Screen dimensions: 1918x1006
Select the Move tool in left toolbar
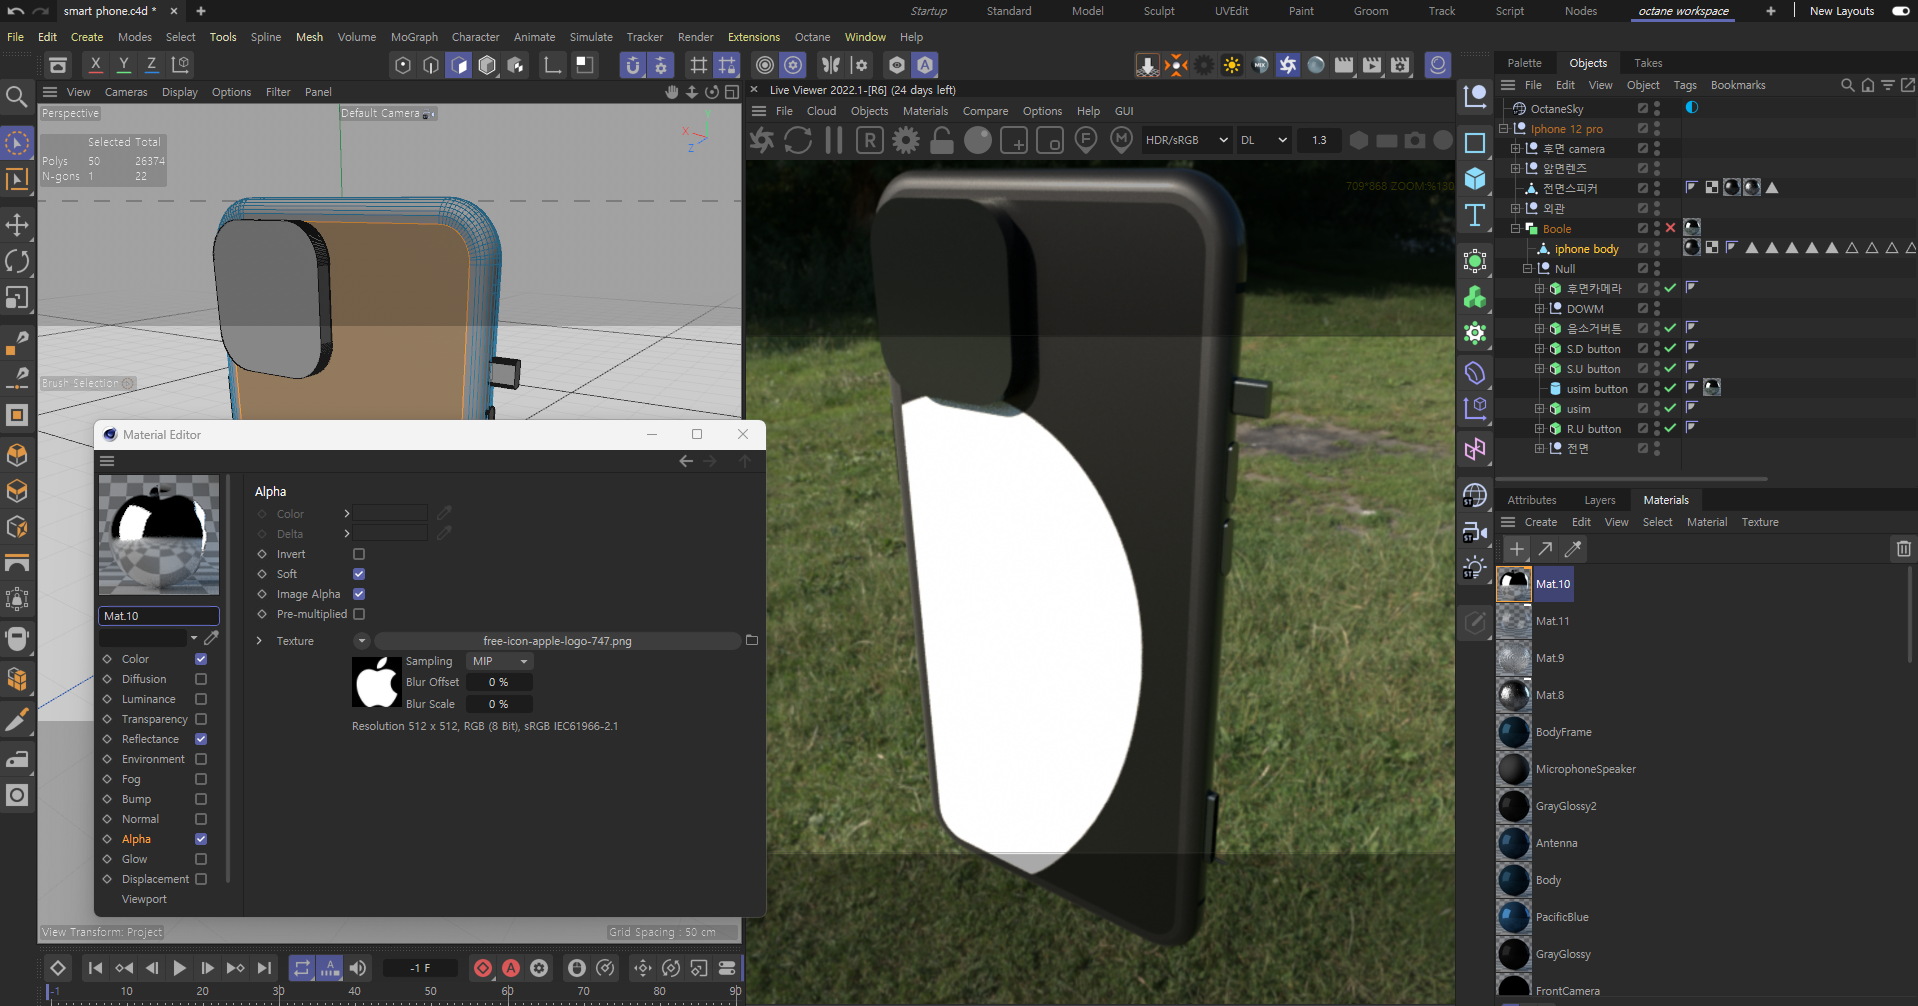click(x=17, y=224)
